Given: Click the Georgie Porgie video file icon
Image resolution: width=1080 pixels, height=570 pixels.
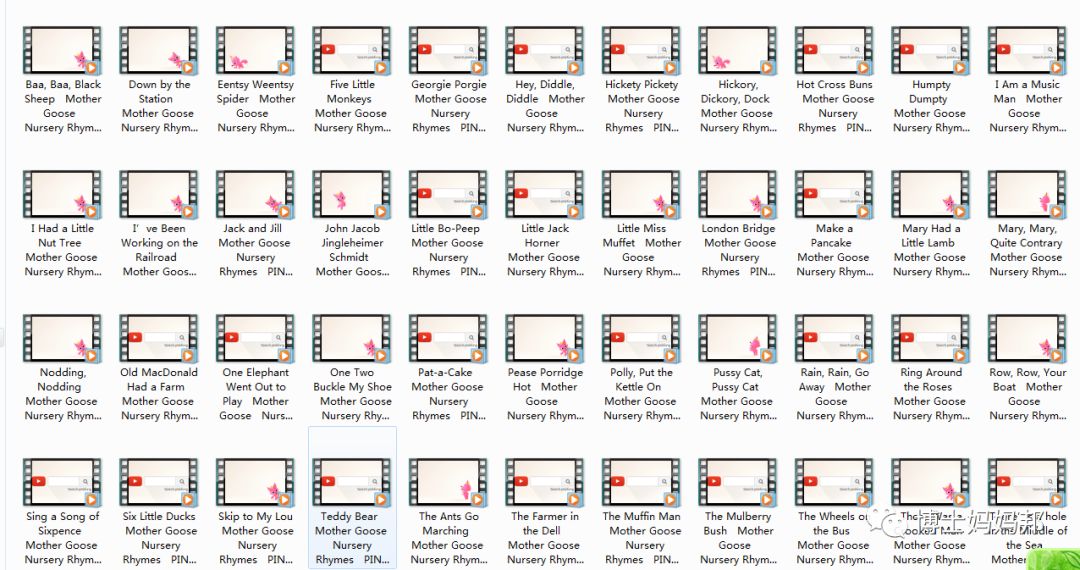Looking at the screenshot, I should coord(448,50).
